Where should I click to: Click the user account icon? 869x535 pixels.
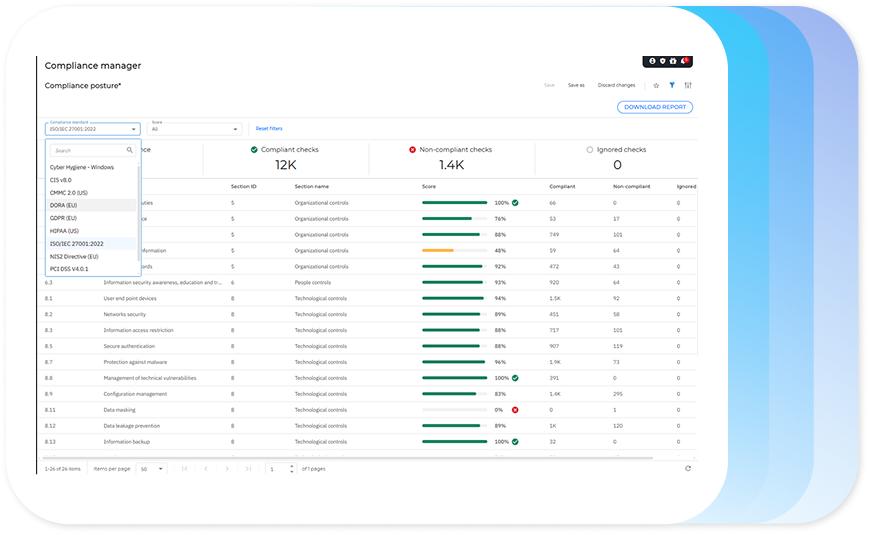pos(652,61)
